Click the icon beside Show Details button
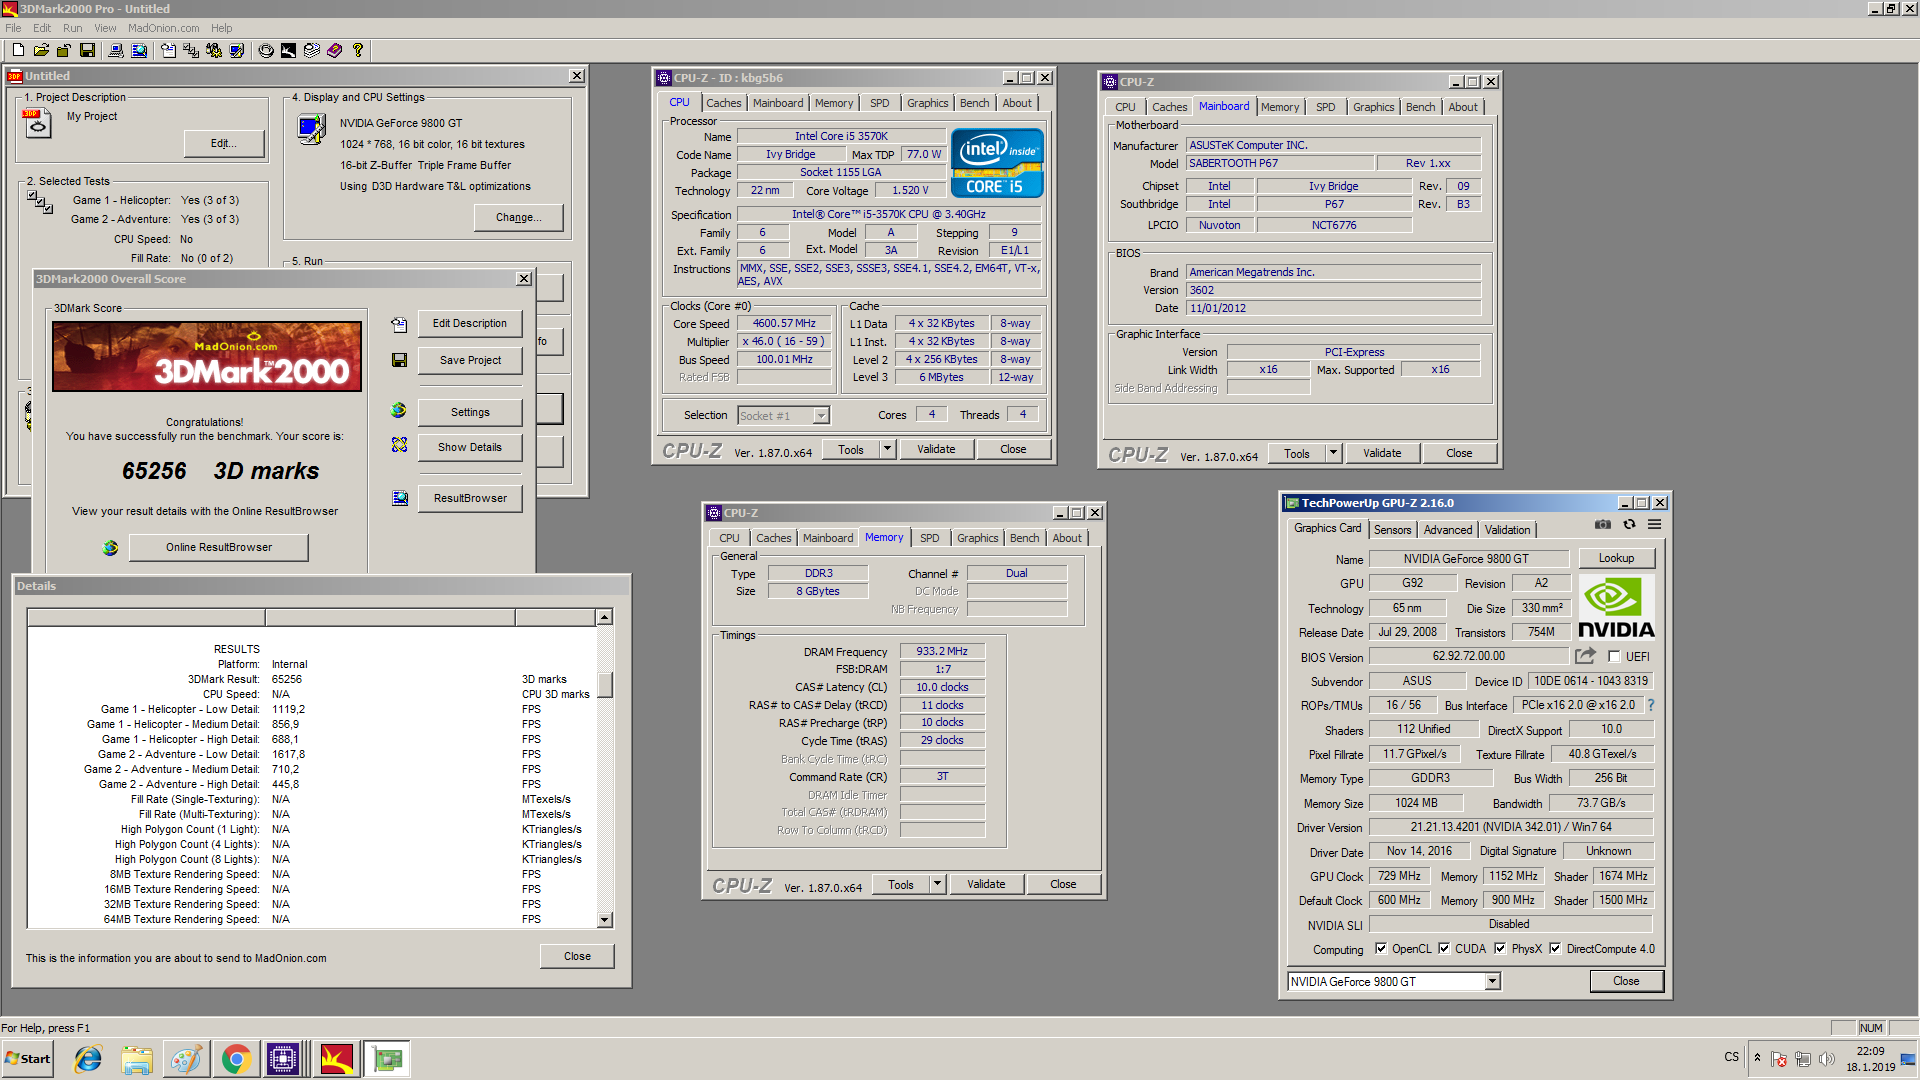 (x=399, y=445)
